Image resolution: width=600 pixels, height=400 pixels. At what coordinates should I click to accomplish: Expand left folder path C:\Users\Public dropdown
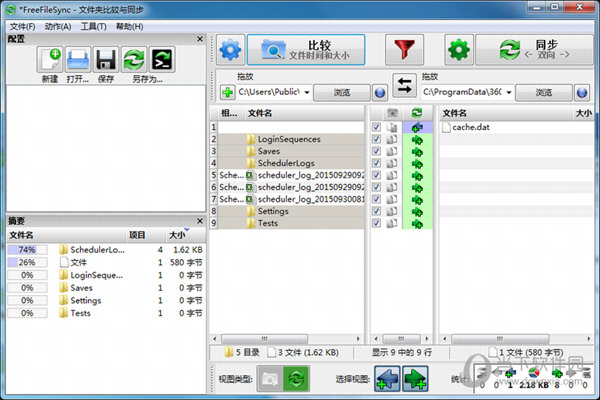tap(307, 93)
